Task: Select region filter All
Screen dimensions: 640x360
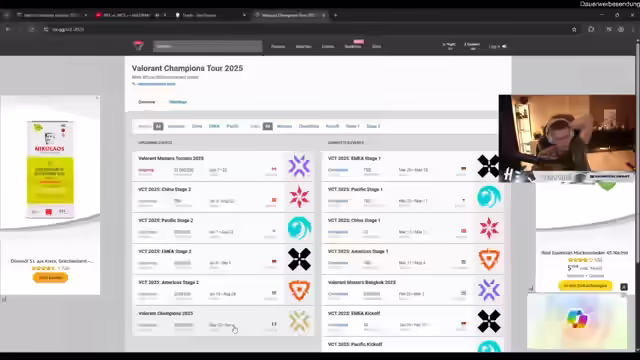Action: pos(158,126)
